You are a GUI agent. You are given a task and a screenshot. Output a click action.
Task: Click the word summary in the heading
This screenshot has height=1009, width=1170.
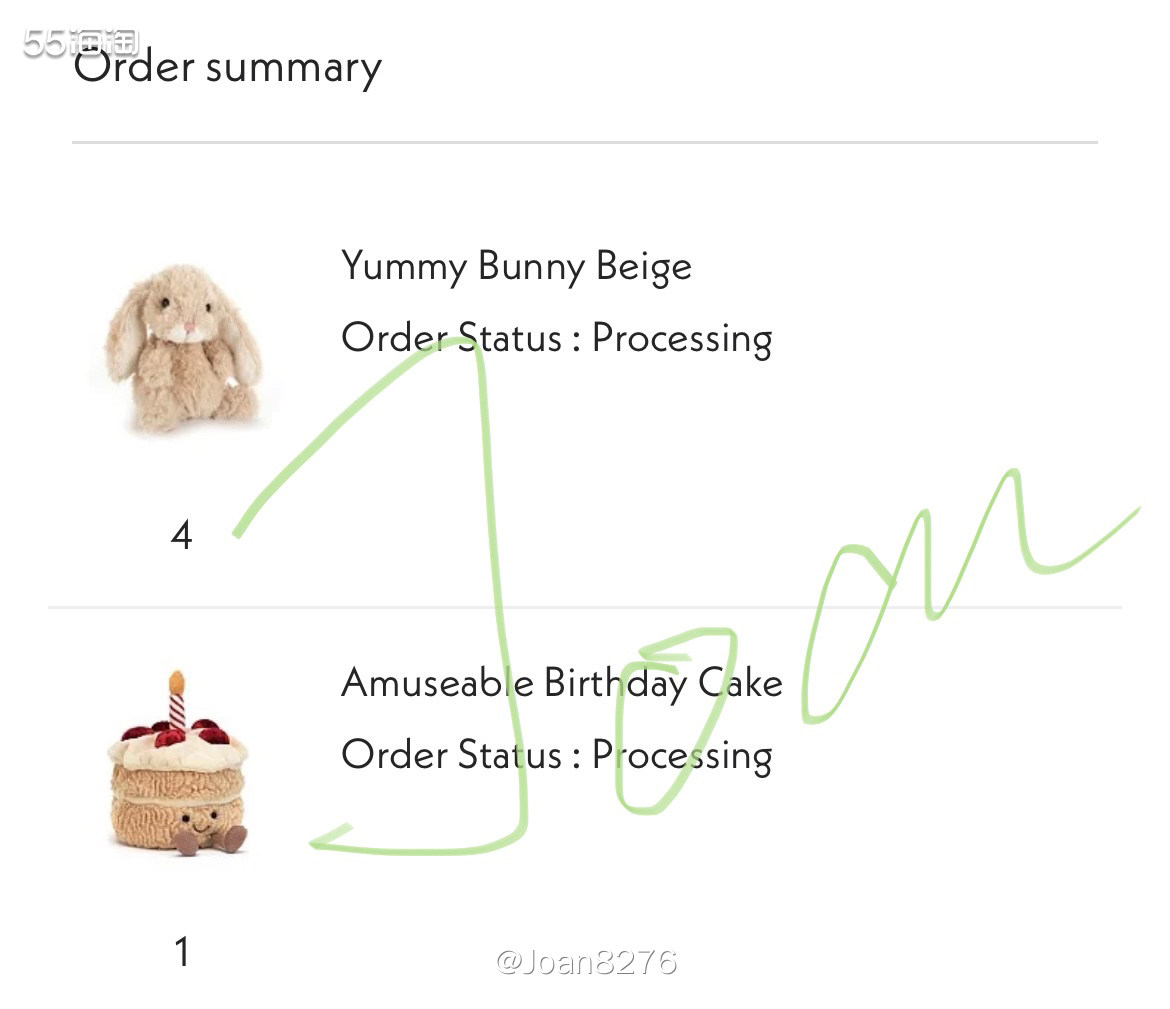point(294,70)
